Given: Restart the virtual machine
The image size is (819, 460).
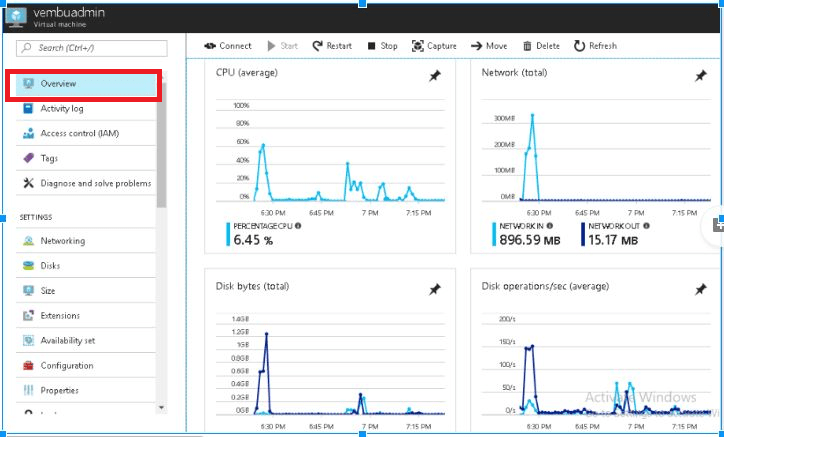Looking at the screenshot, I should (332, 46).
